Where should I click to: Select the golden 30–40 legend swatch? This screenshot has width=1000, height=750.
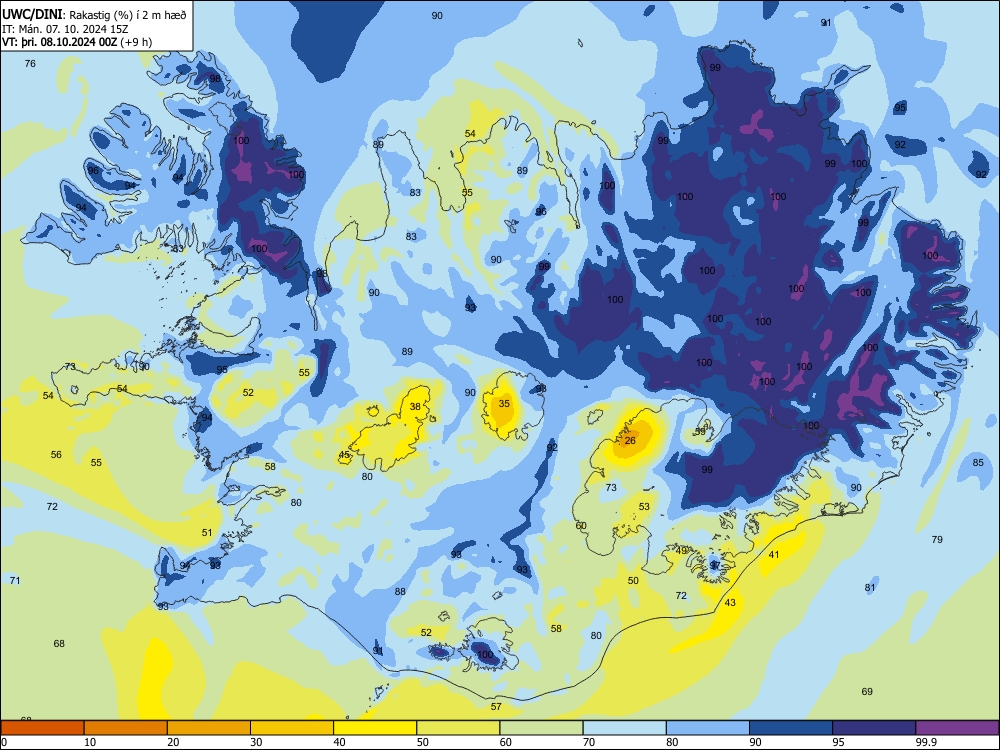pyautogui.click(x=292, y=728)
